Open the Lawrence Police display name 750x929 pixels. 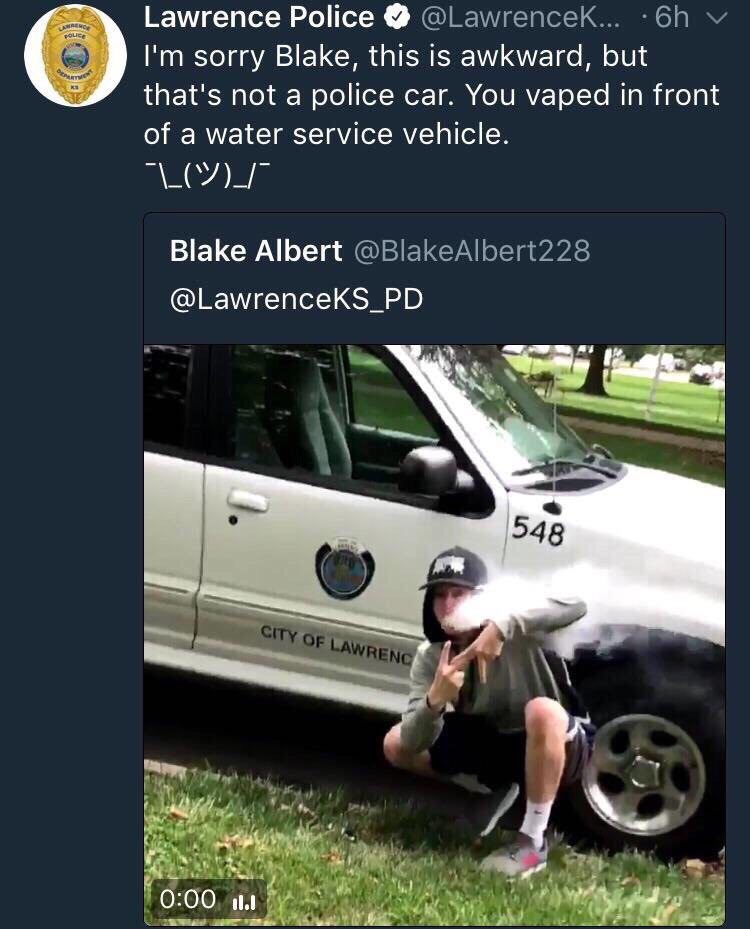click(259, 18)
